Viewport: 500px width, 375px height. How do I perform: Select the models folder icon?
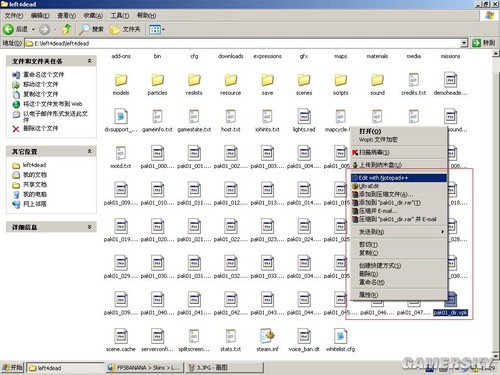(121, 80)
